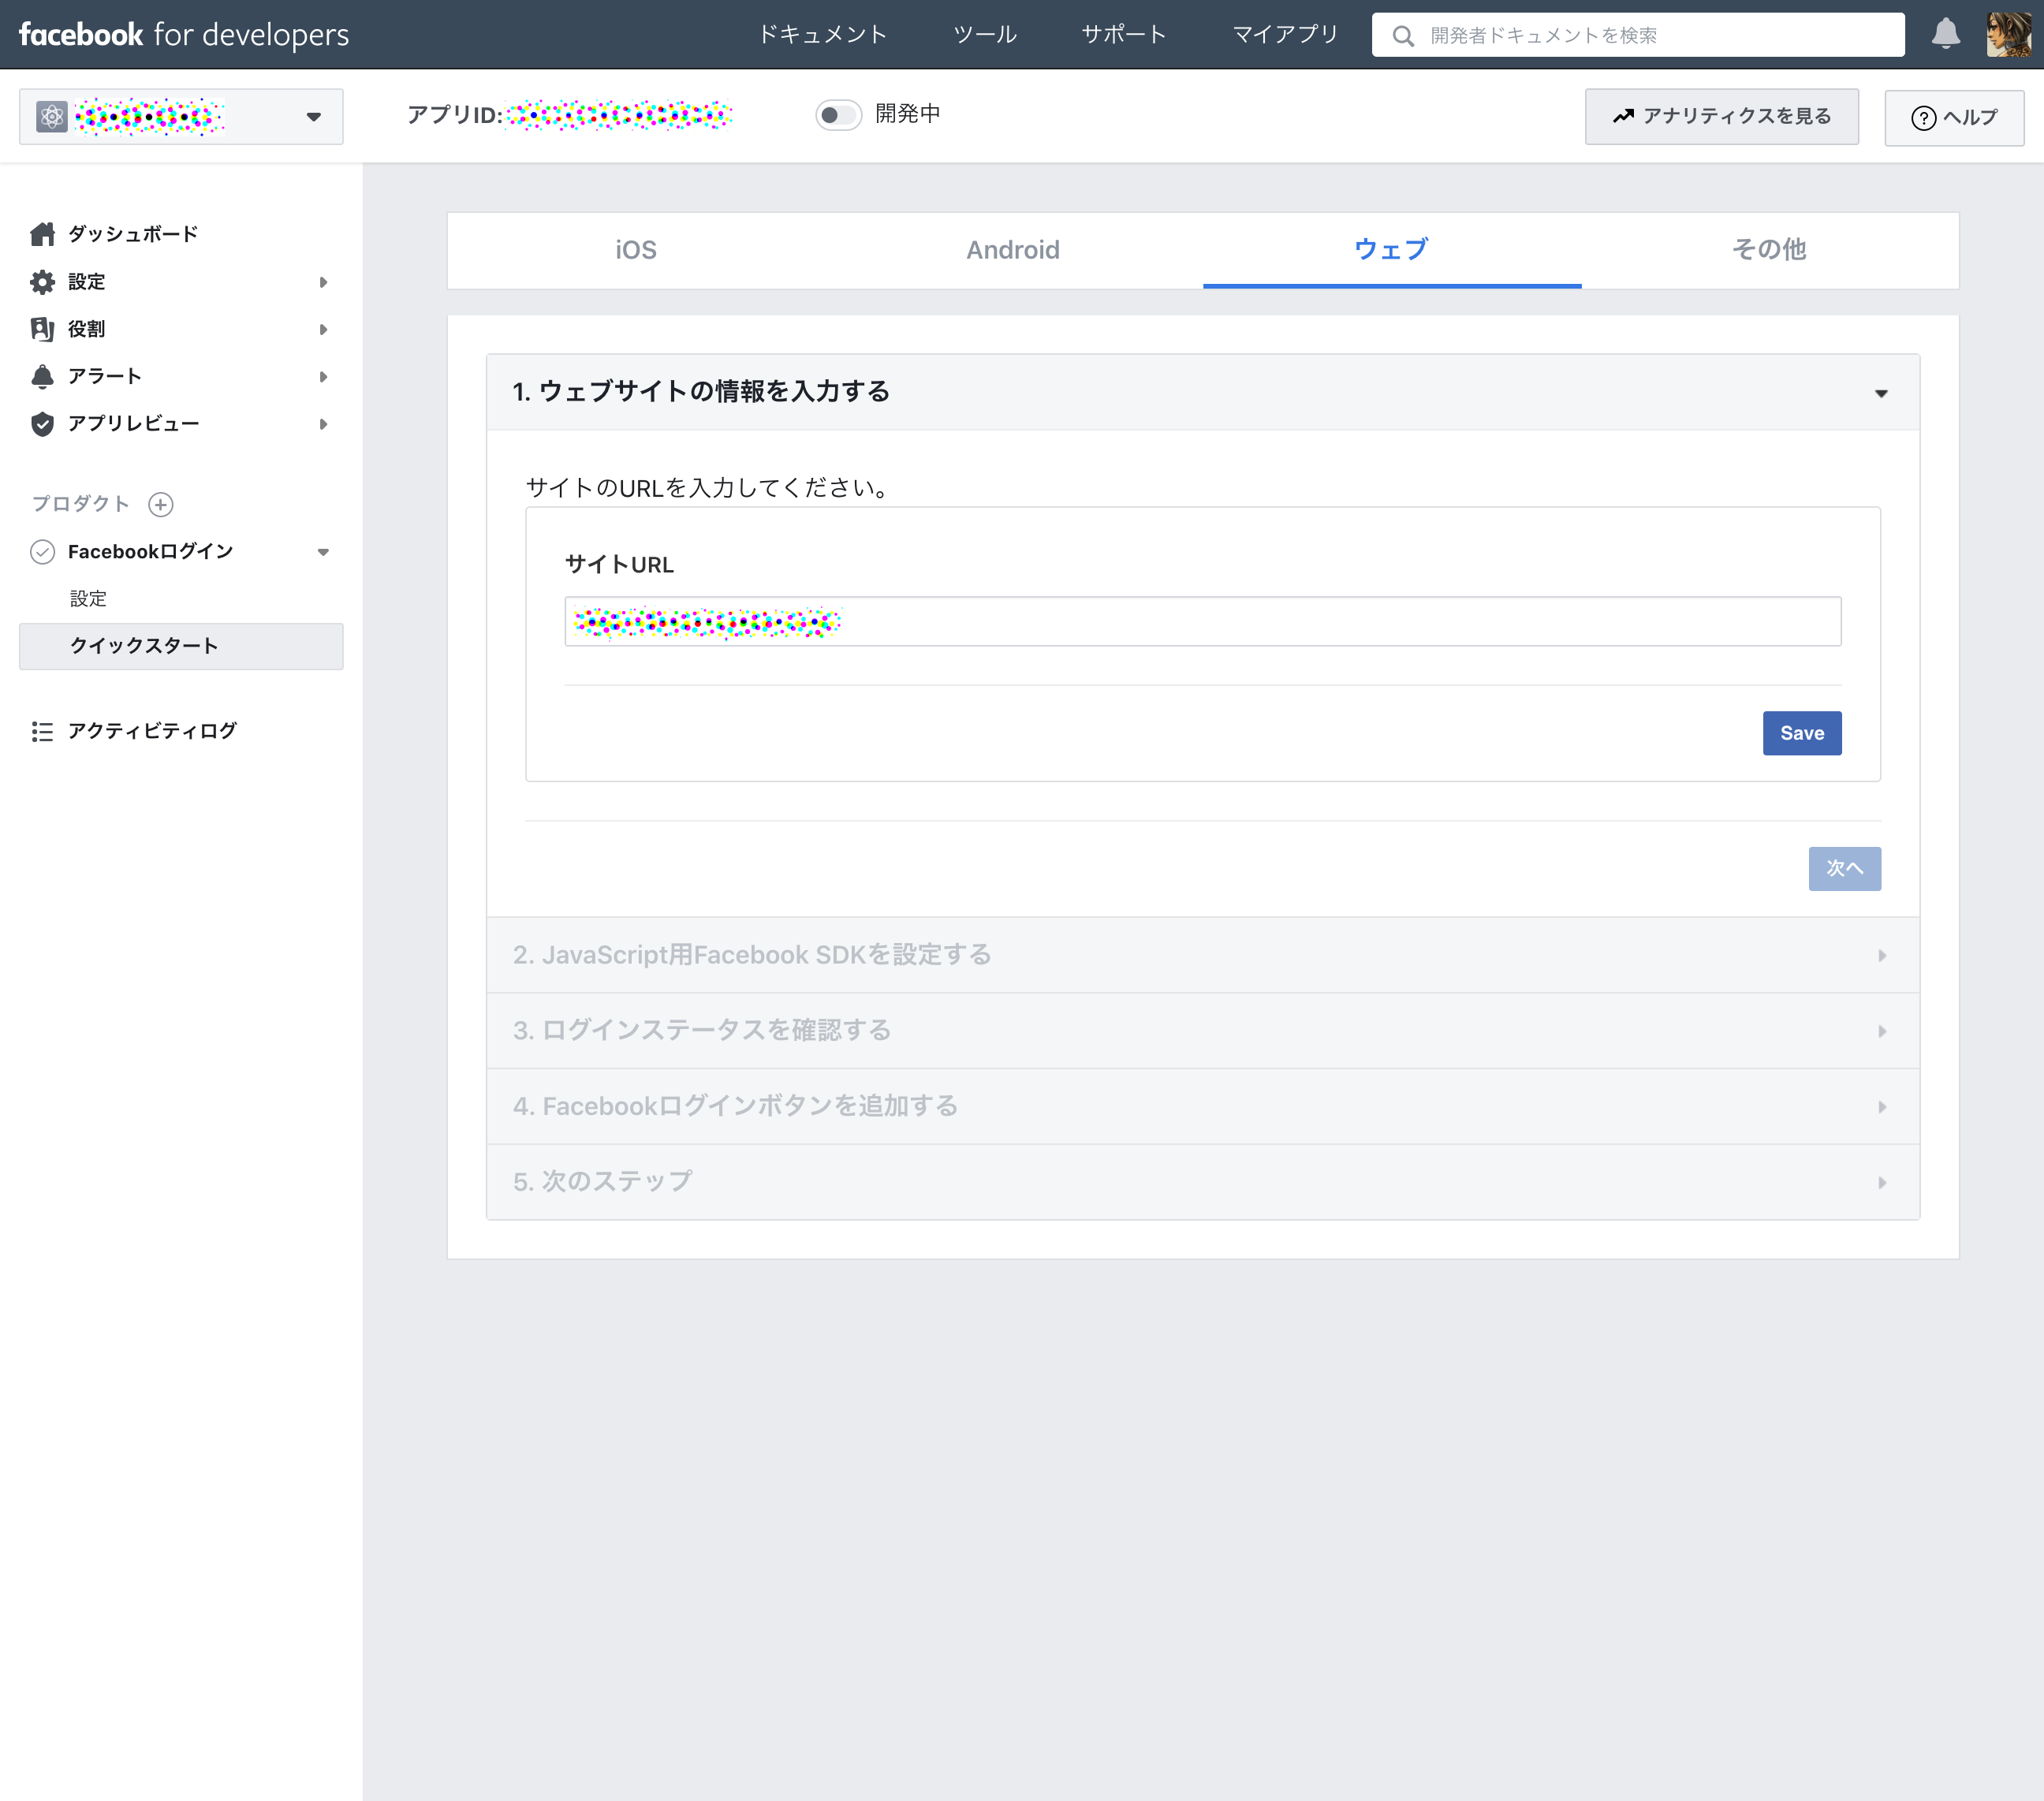Switch to the Android tab
This screenshot has width=2044, height=1801.
tap(1012, 250)
